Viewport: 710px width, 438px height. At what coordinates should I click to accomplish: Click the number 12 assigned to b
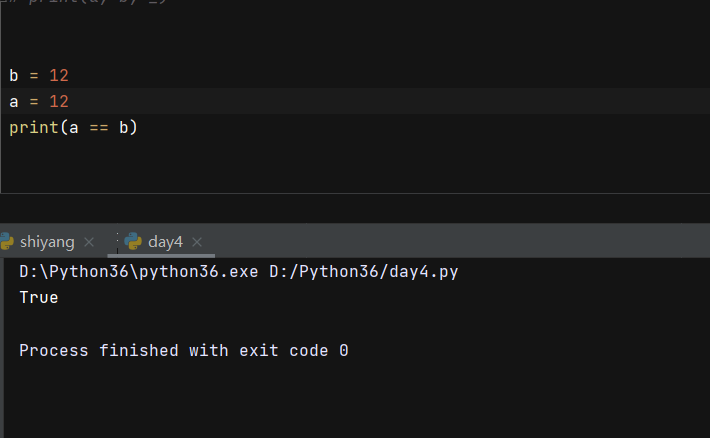click(58, 76)
